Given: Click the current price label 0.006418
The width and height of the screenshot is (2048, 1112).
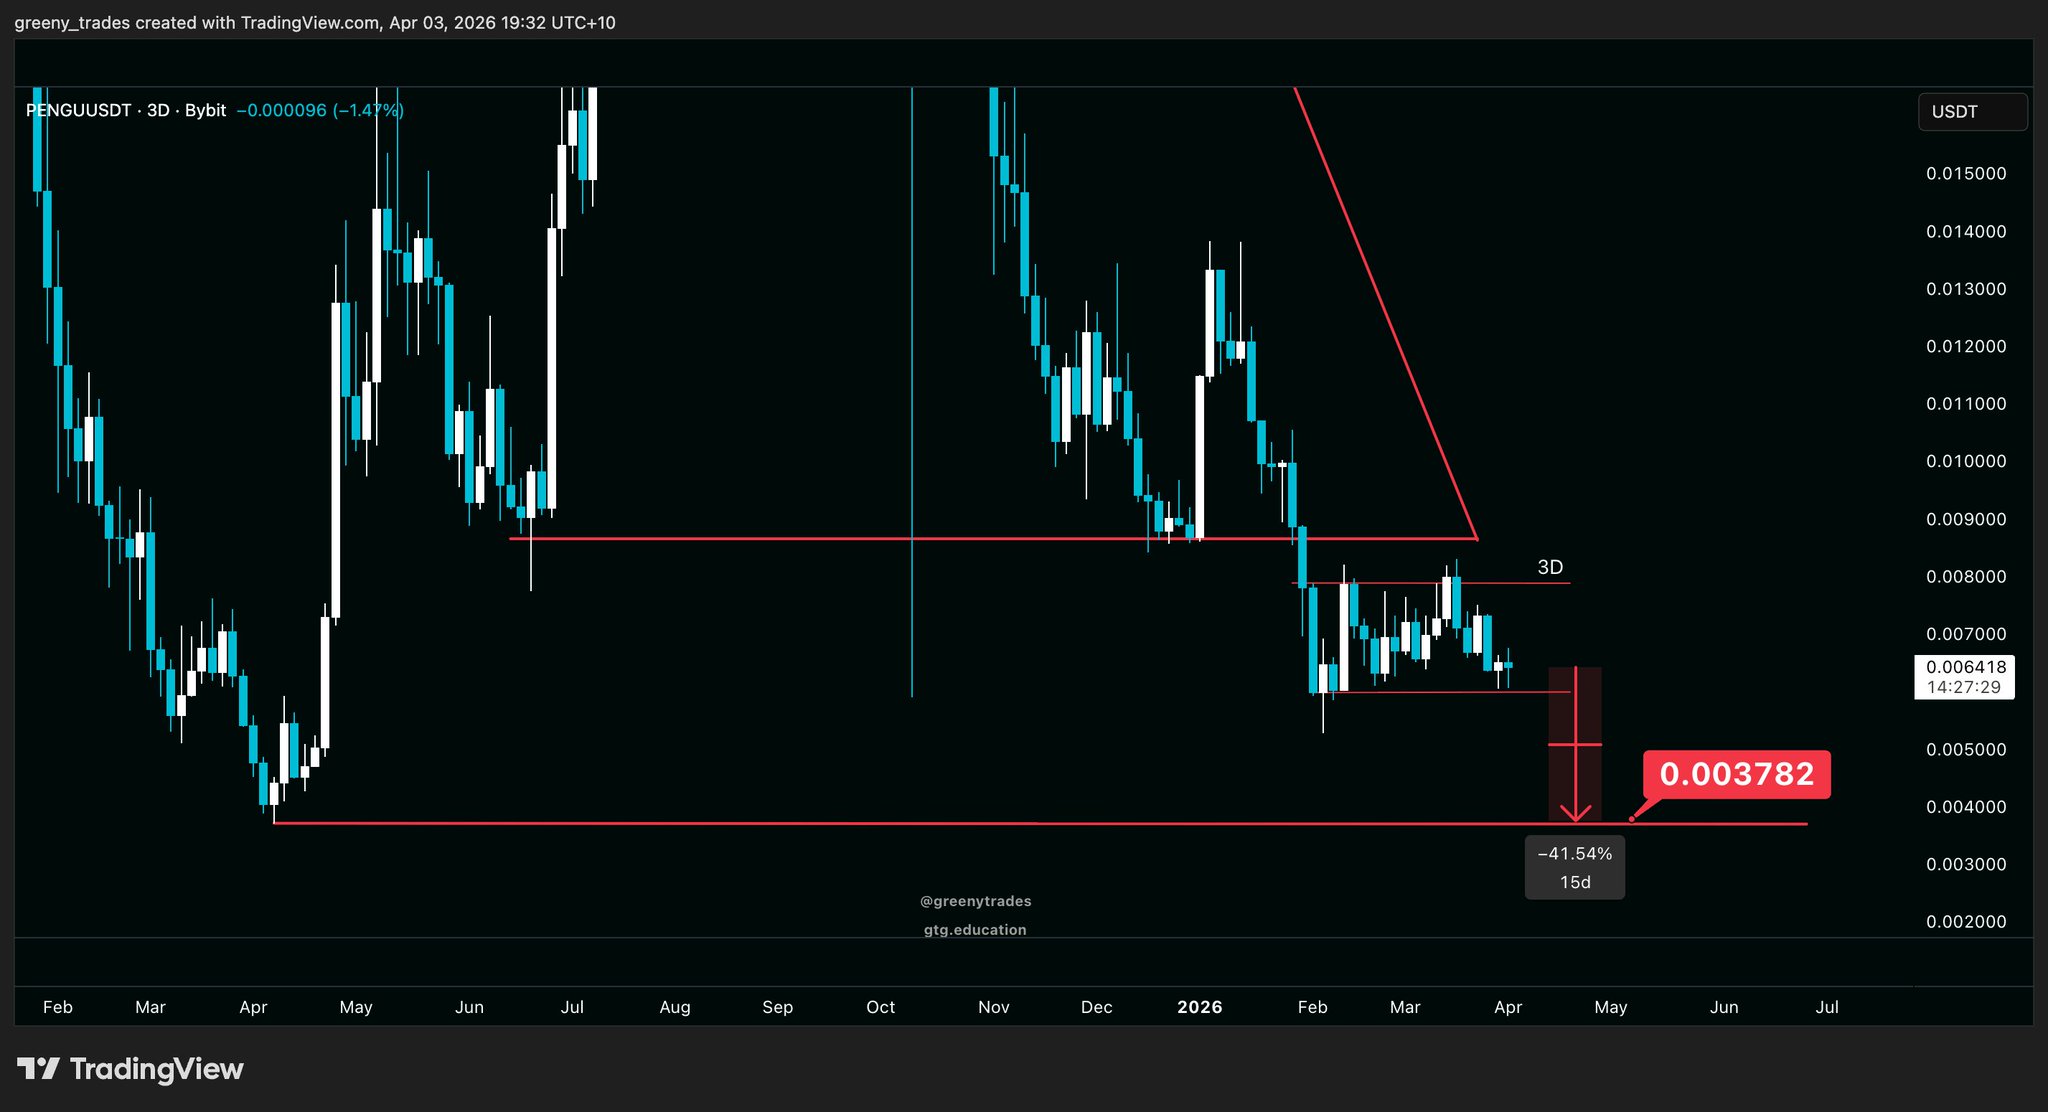Looking at the screenshot, I should [x=1965, y=667].
